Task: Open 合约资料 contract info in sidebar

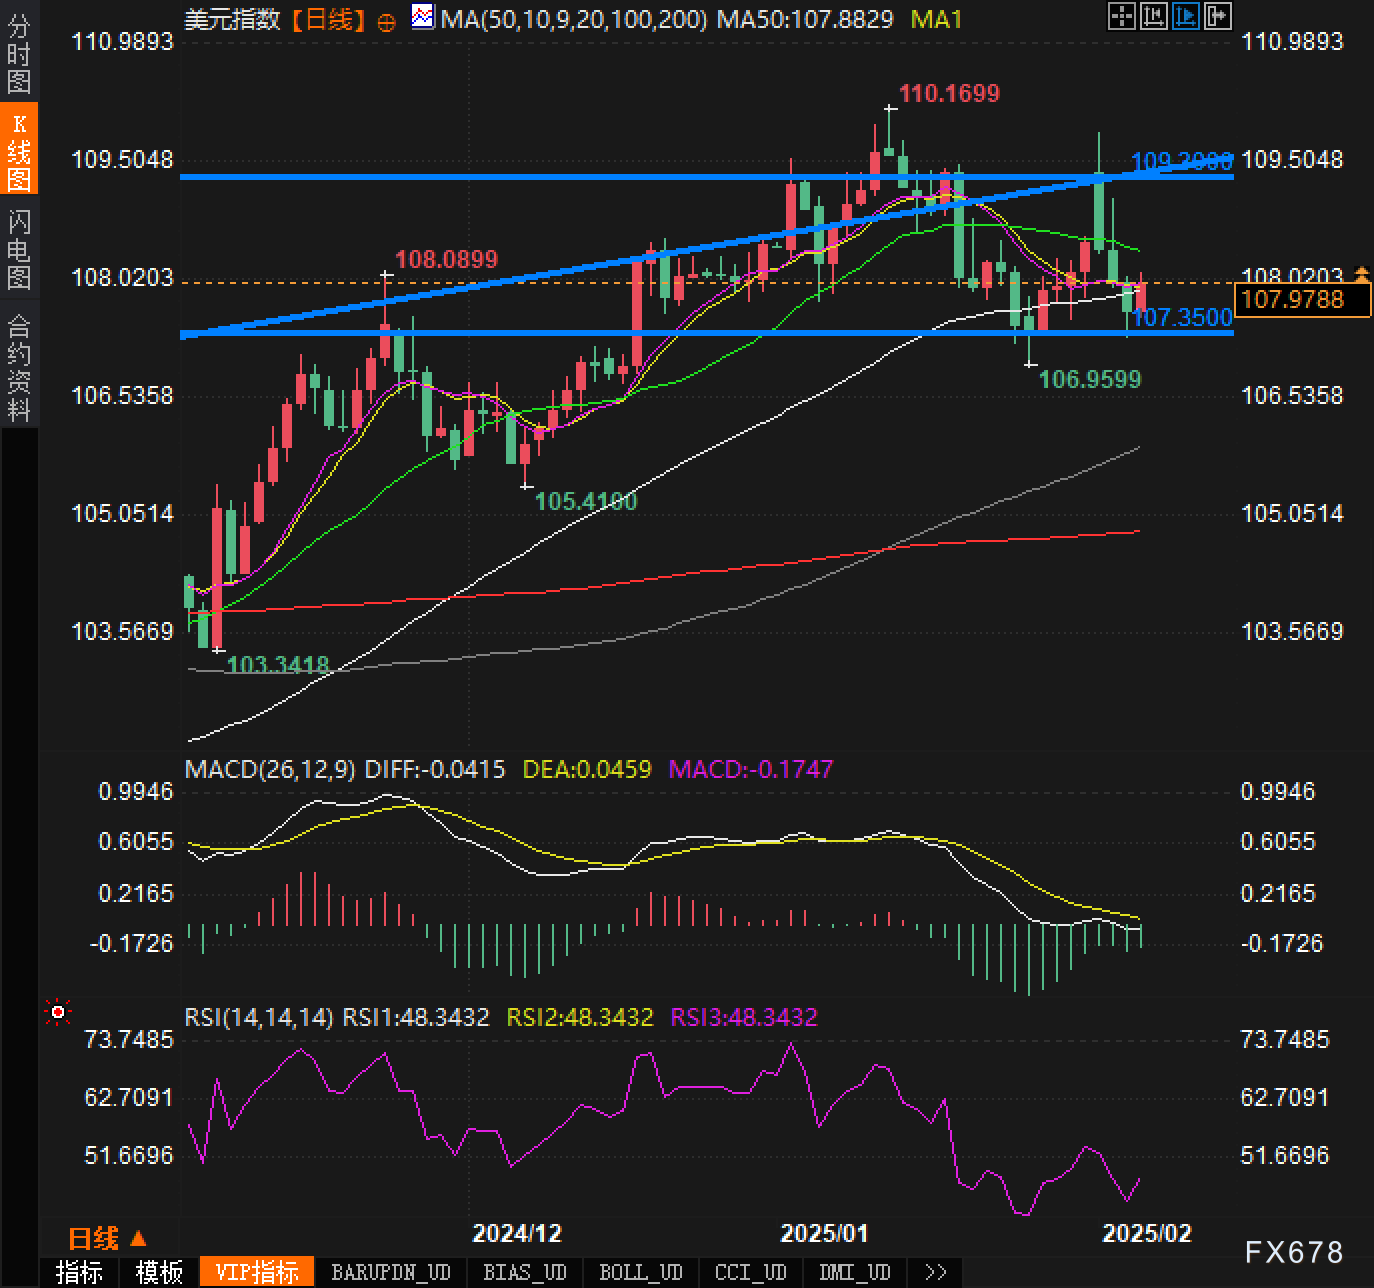Action: click(19, 367)
